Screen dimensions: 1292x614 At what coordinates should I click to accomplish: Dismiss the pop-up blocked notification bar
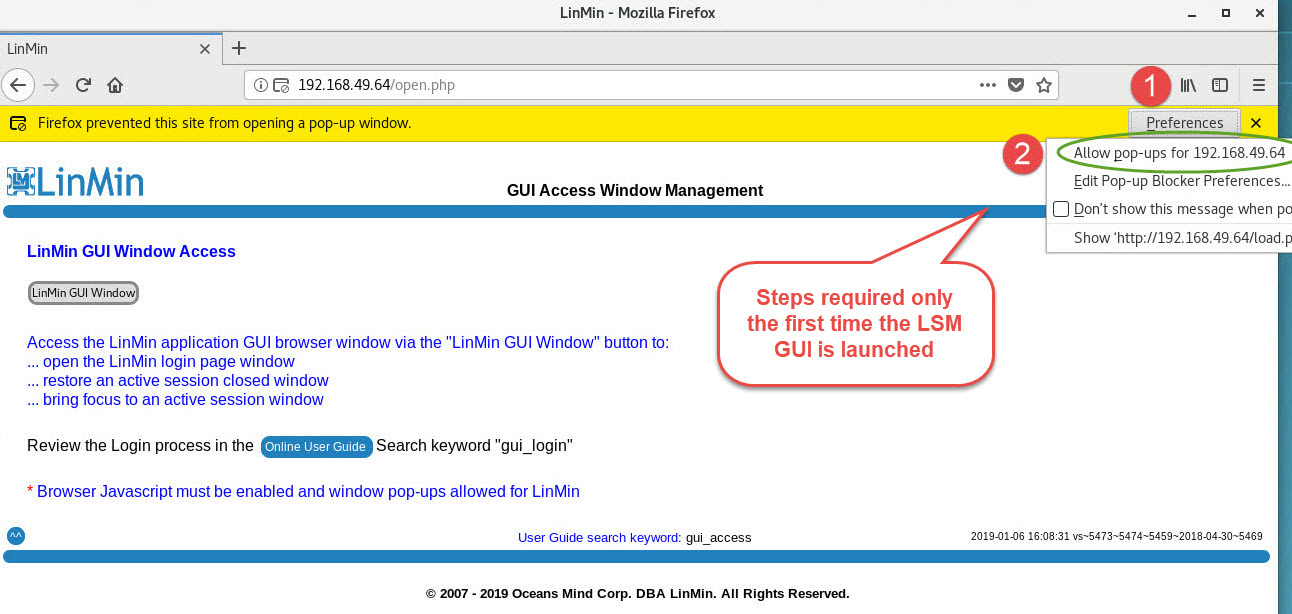pos(1256,123)
